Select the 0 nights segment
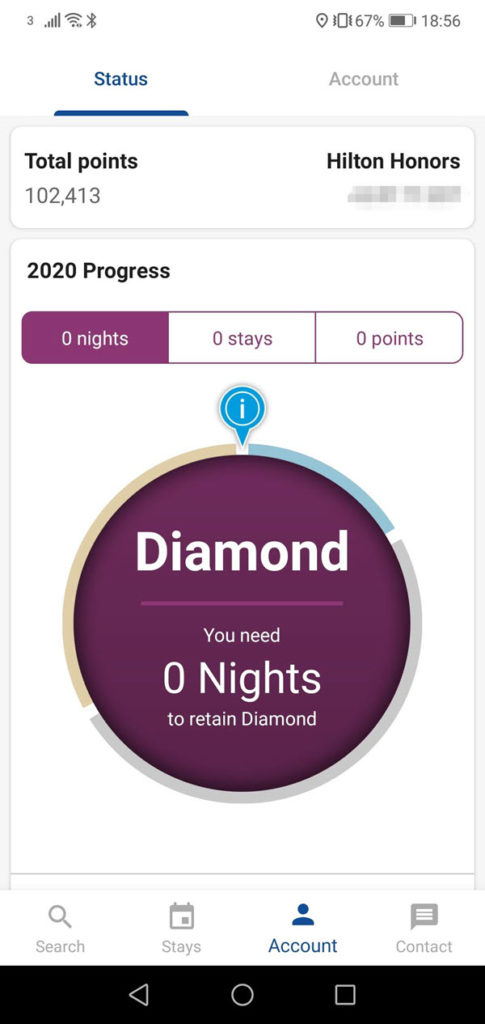Image resolution: width=485 pixels, height=1024 pixels. tap(95, 338)
